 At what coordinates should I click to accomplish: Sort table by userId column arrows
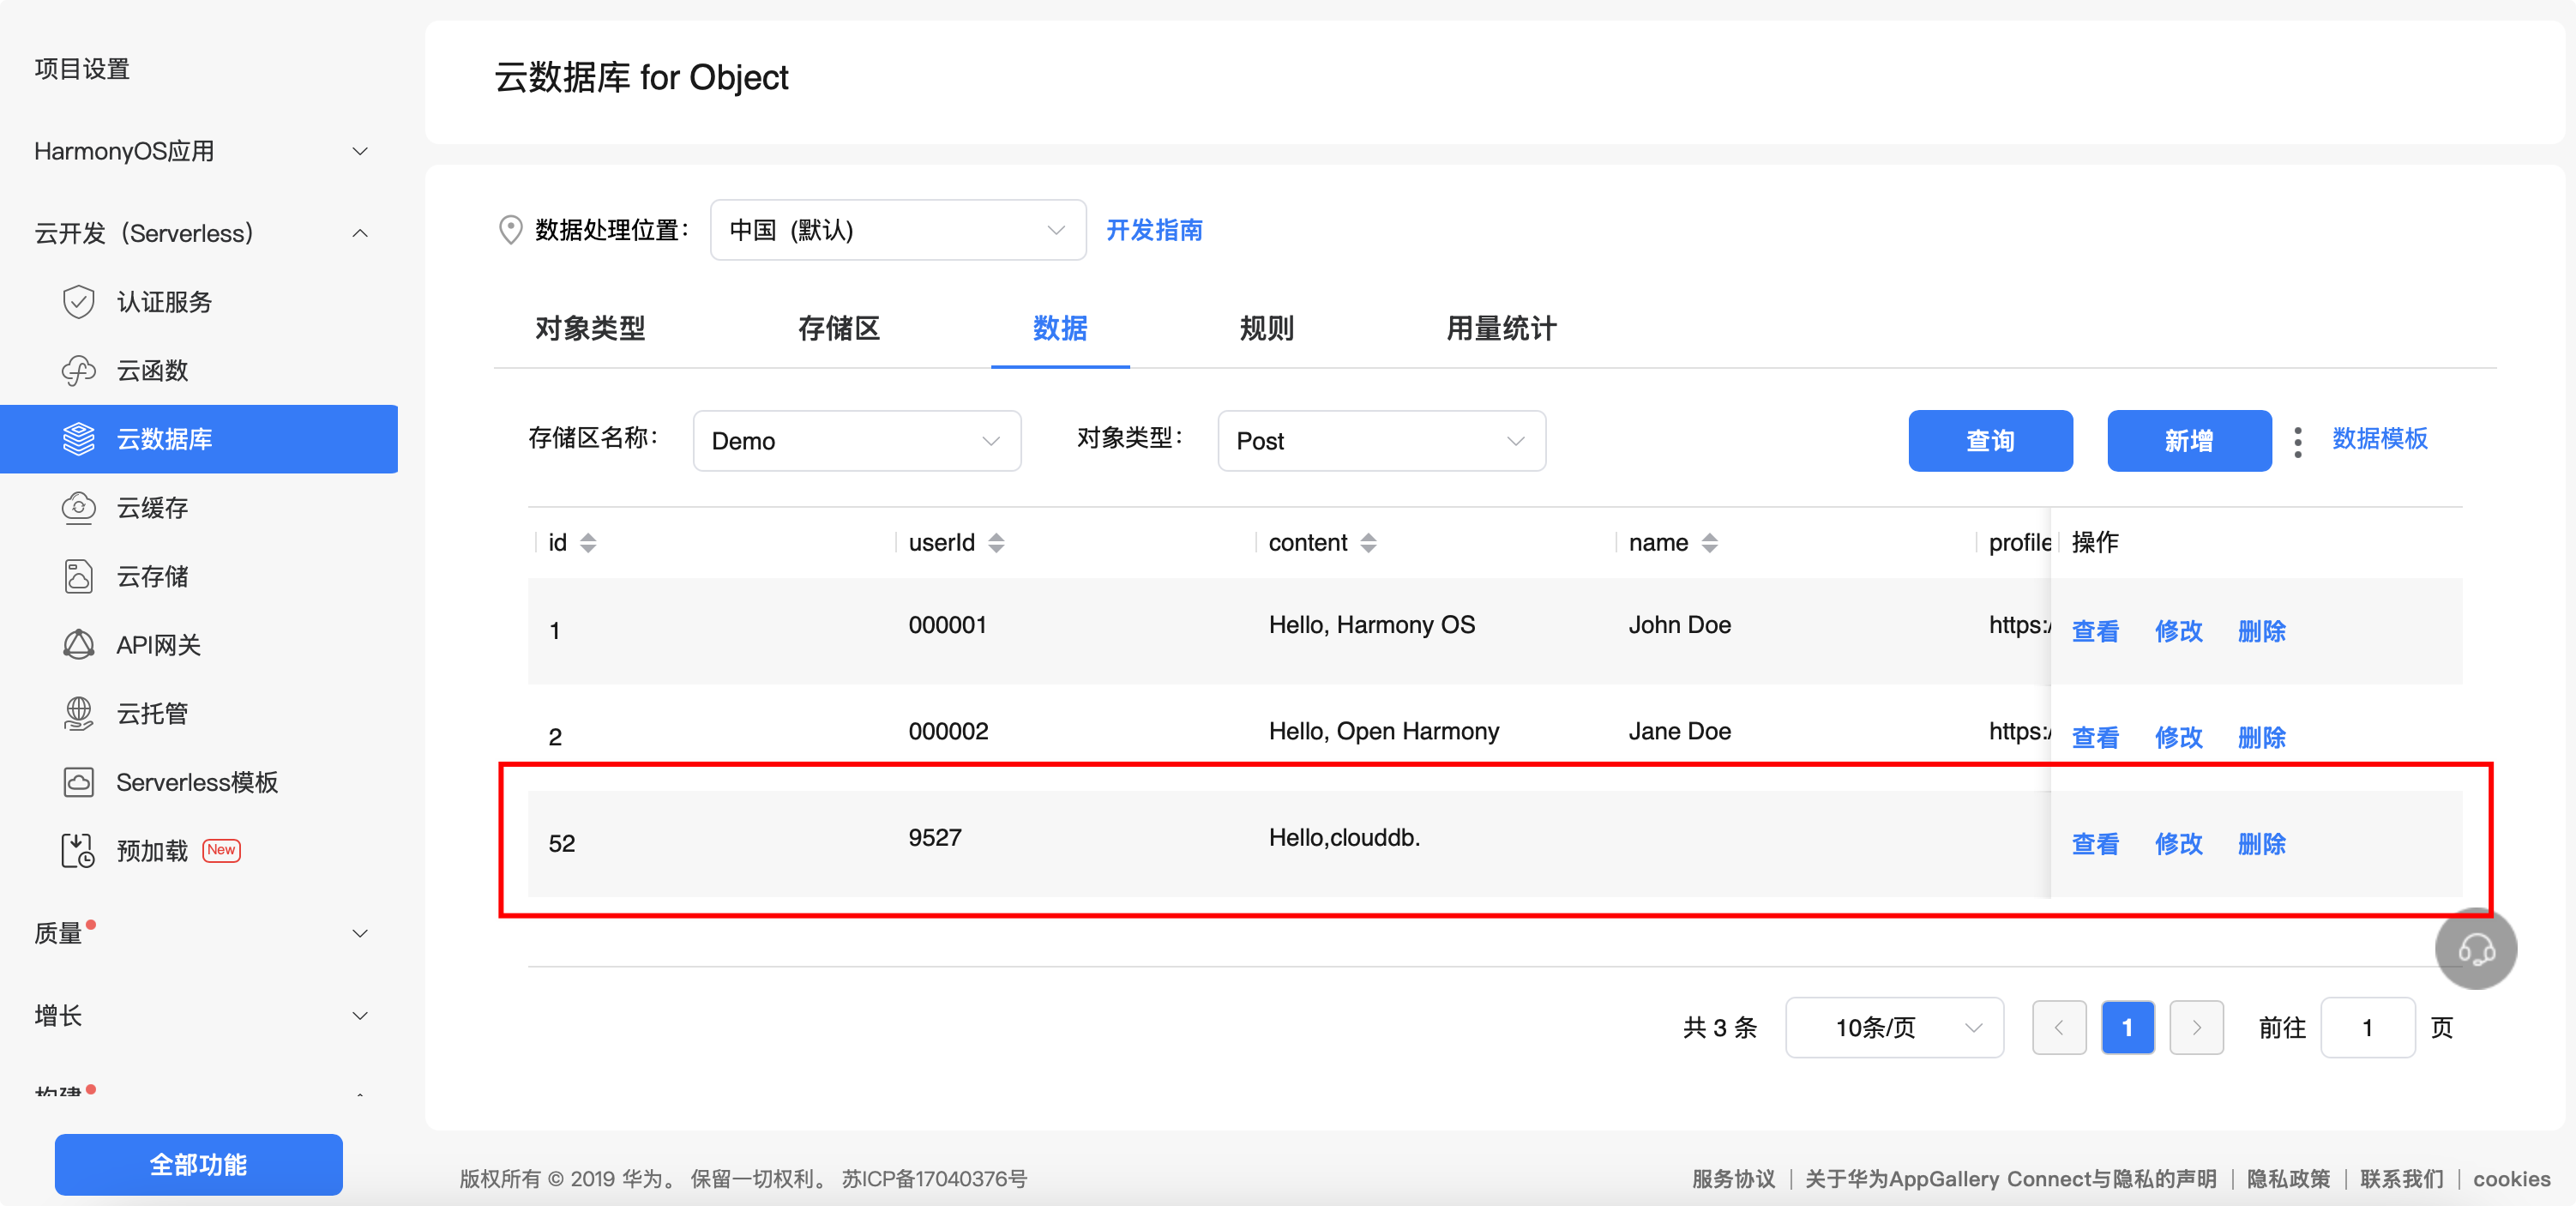[x=996, y=543]
